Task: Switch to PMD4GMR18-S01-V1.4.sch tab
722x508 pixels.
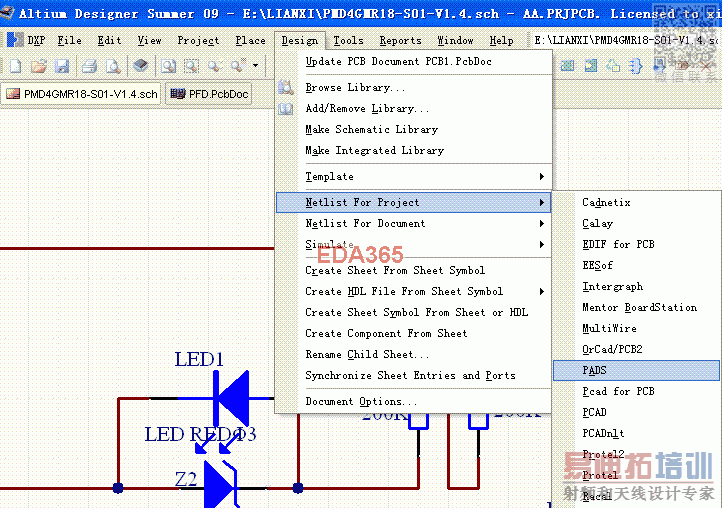Action: pos(82,94)
